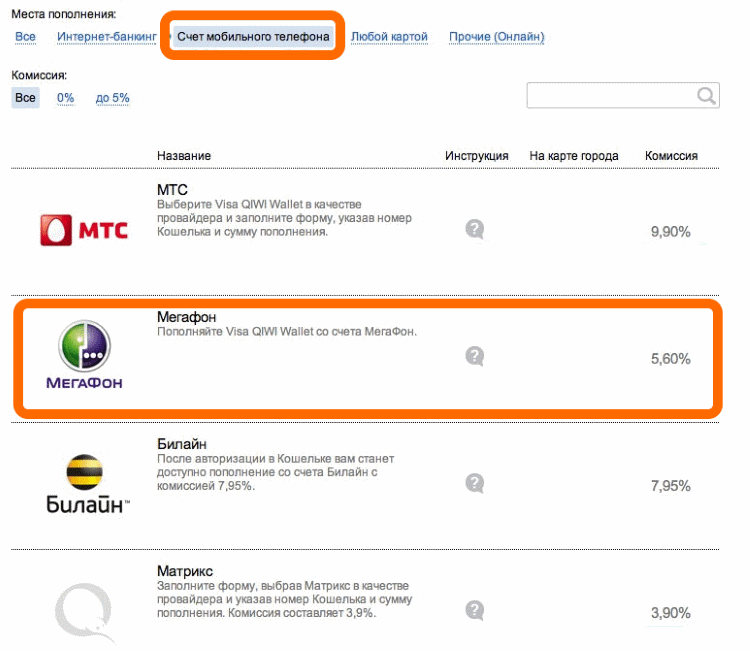Select the 'Все' commission filter

click(25, 98)
